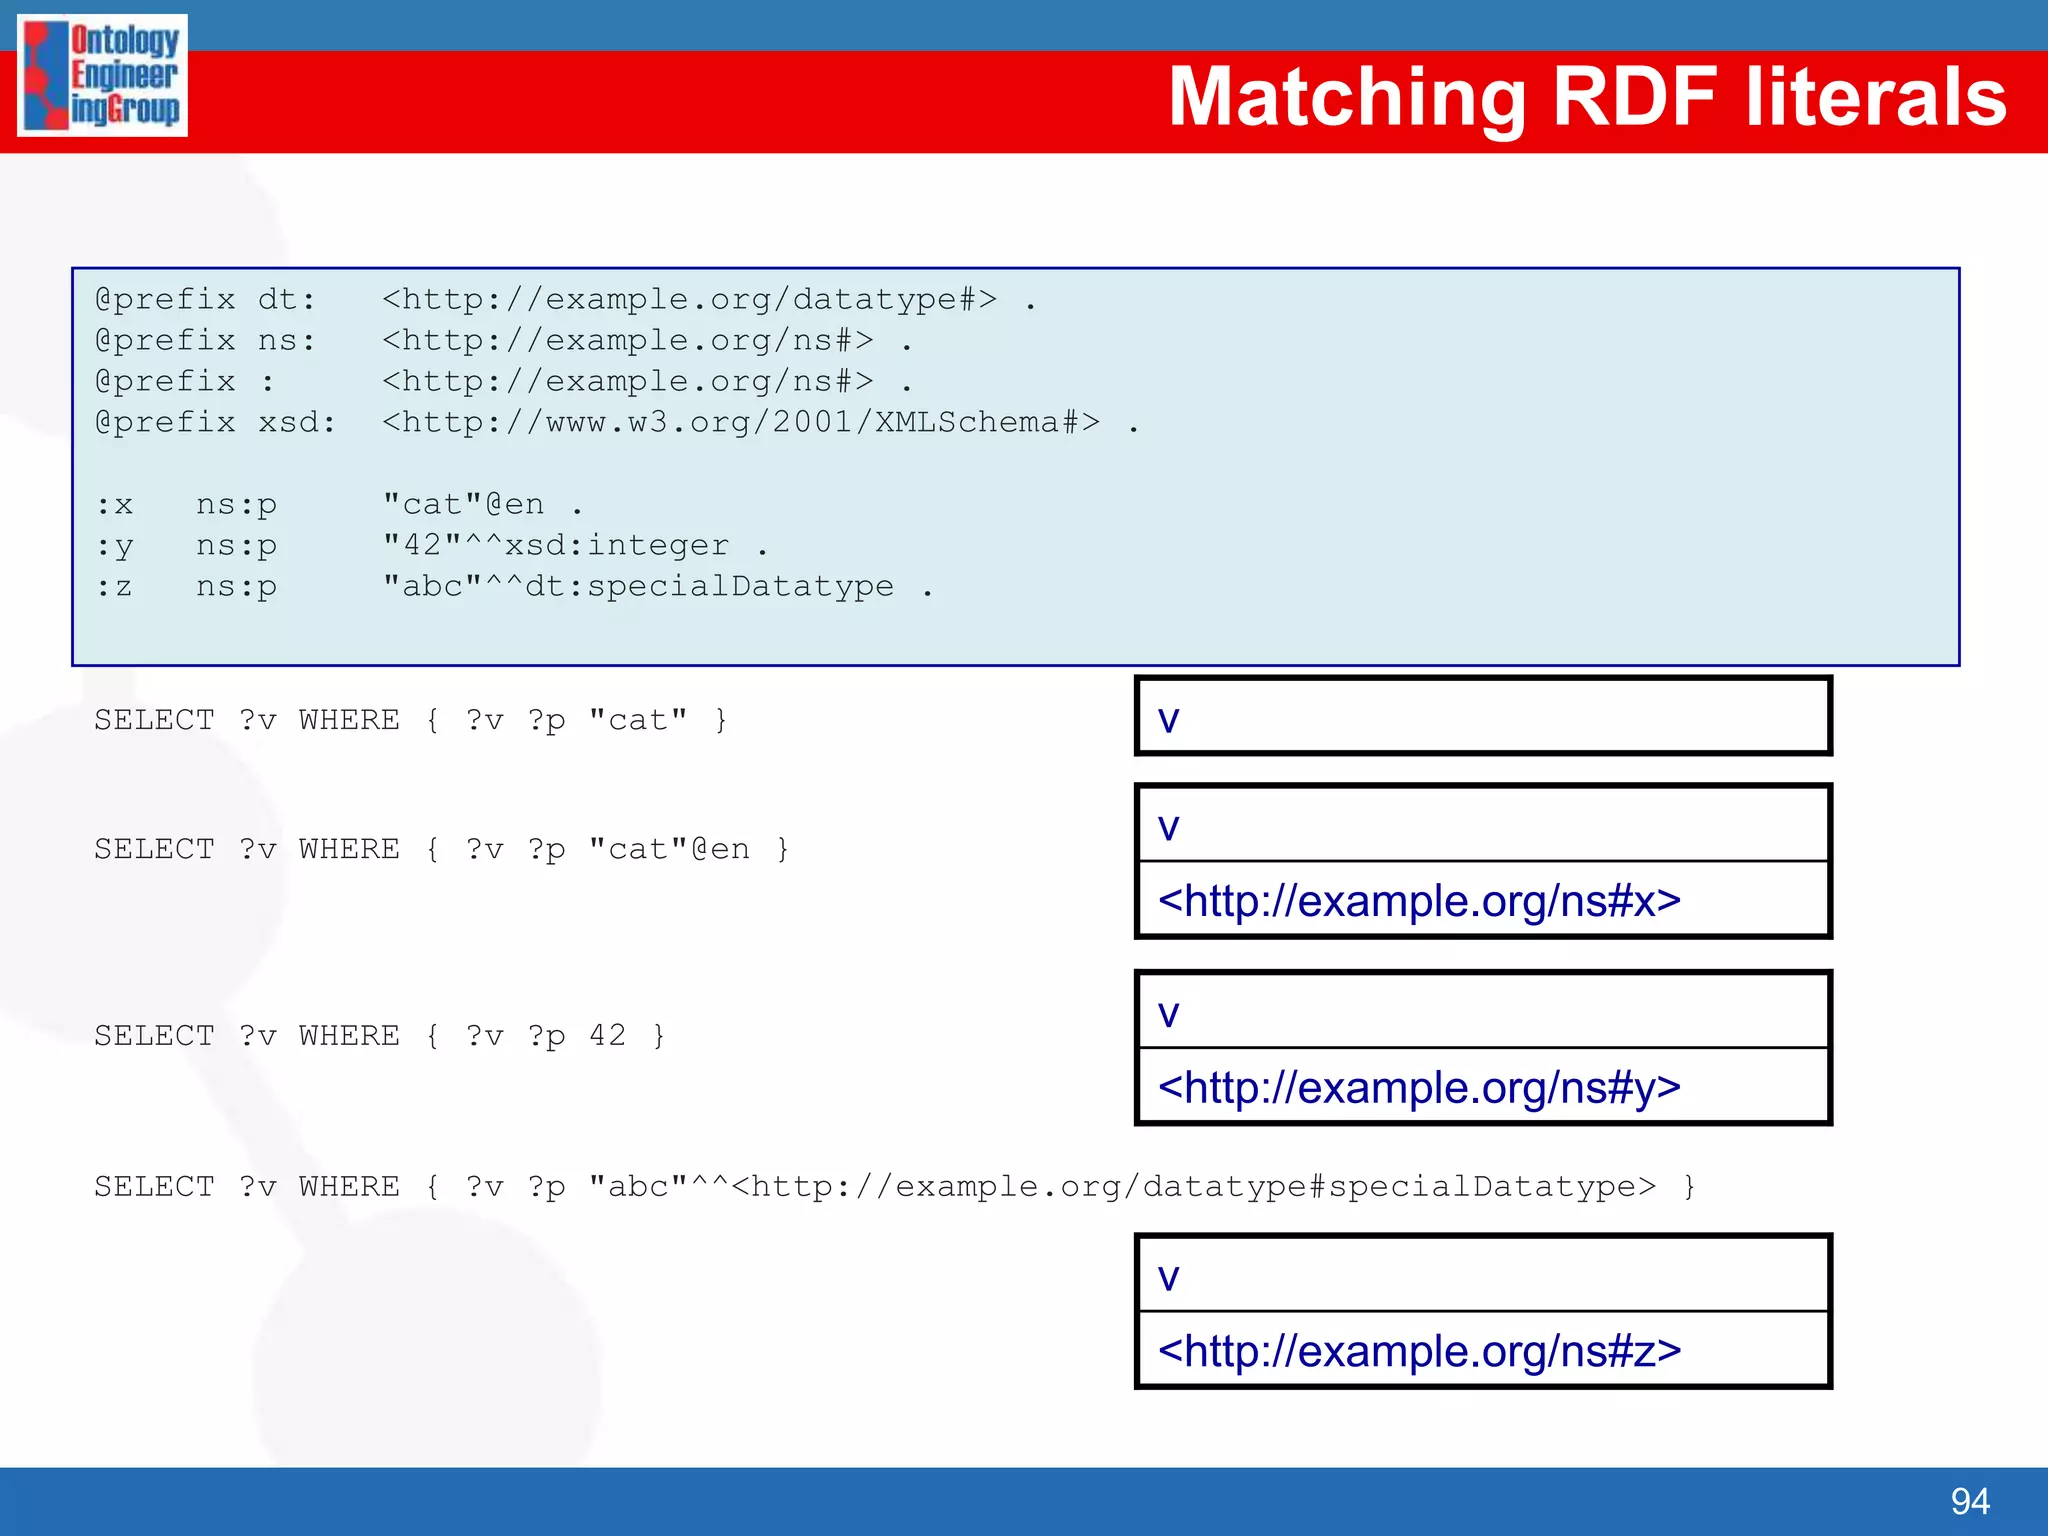This screenshot has width=2048, height=1536.
Task: Click the http://example.org/ns#x result link
Action: 1418,901
